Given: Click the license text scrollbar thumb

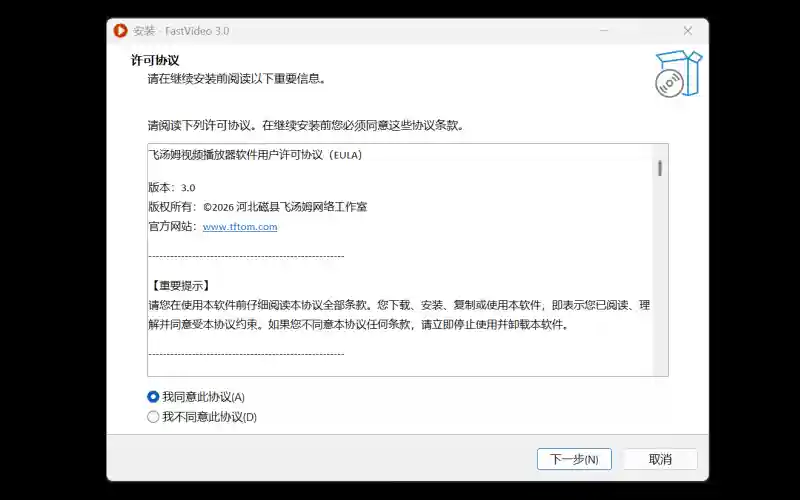Looking at the screenshot, I should click(660, 168).
